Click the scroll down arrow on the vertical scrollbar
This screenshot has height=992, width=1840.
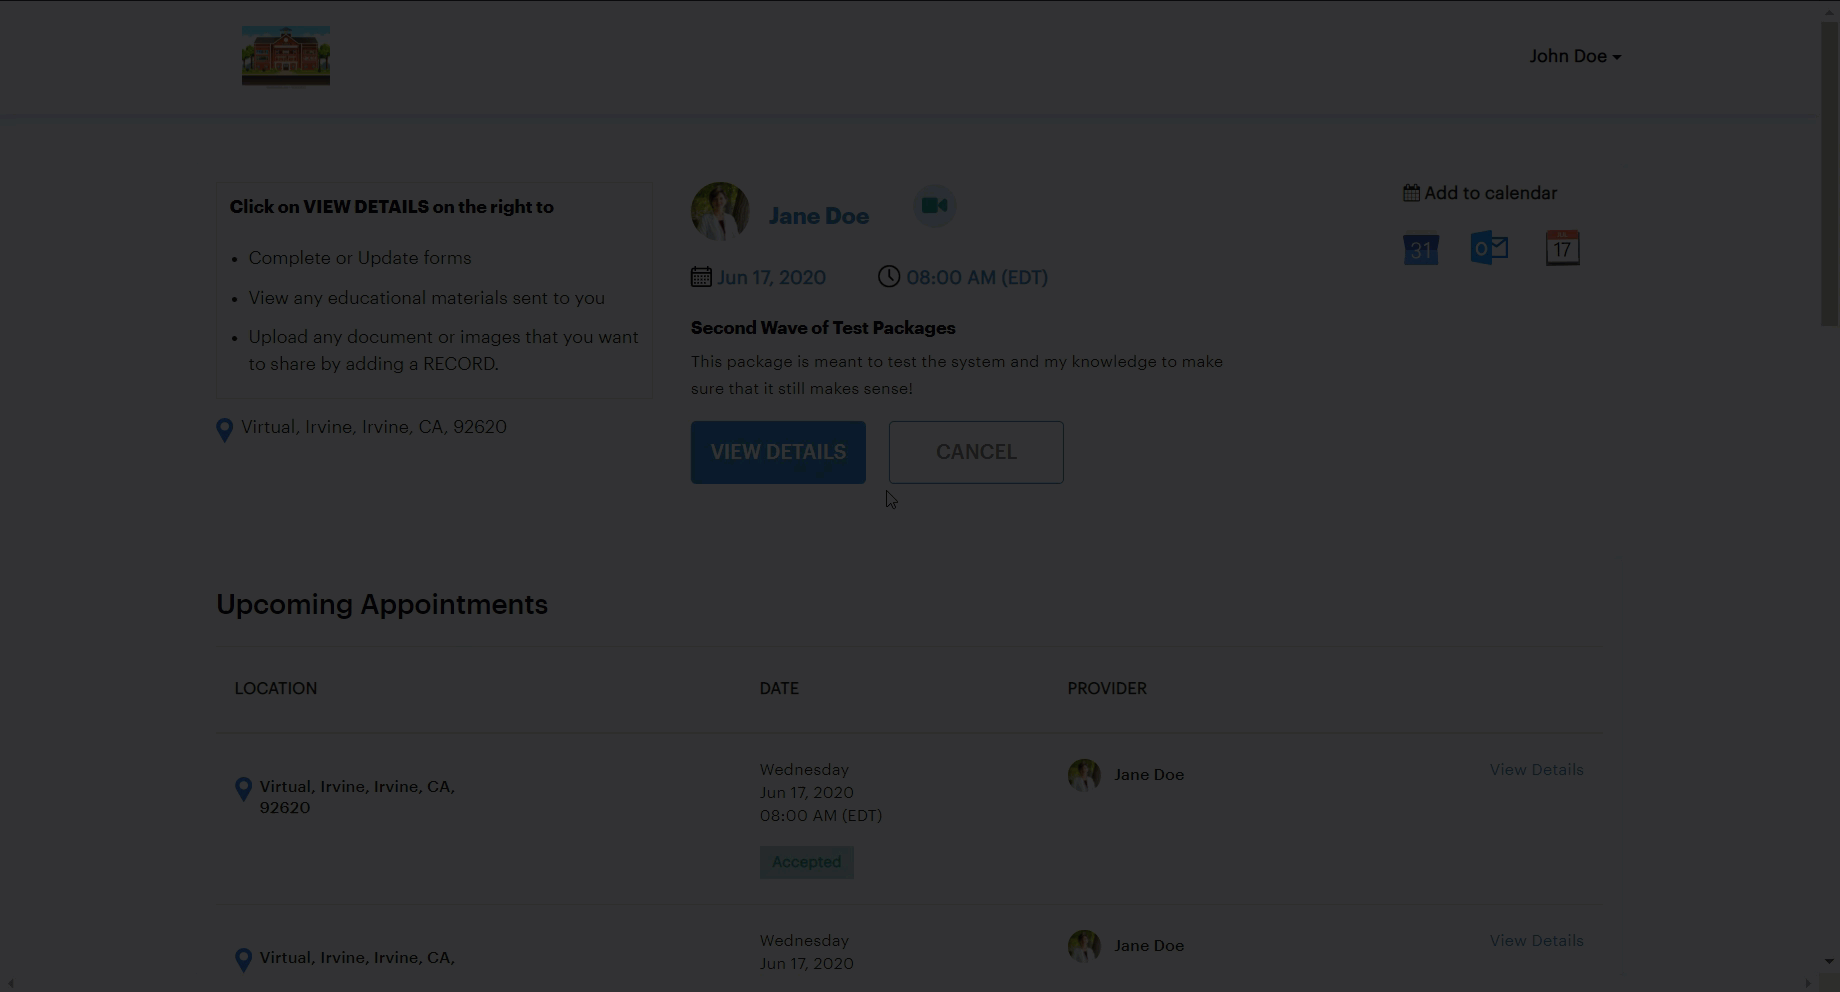1830,962
